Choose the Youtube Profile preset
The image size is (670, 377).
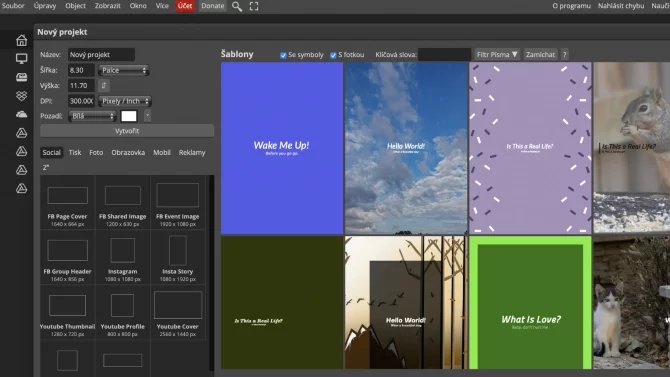coord(123,313)
